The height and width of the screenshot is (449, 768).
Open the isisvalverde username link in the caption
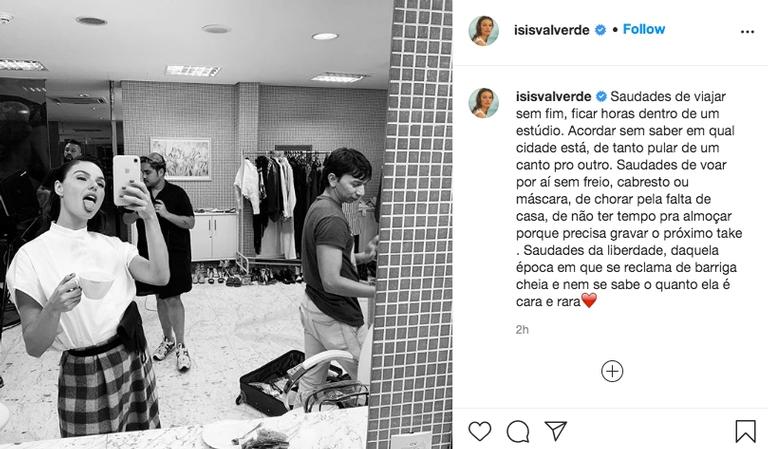(x=554, y=96)
